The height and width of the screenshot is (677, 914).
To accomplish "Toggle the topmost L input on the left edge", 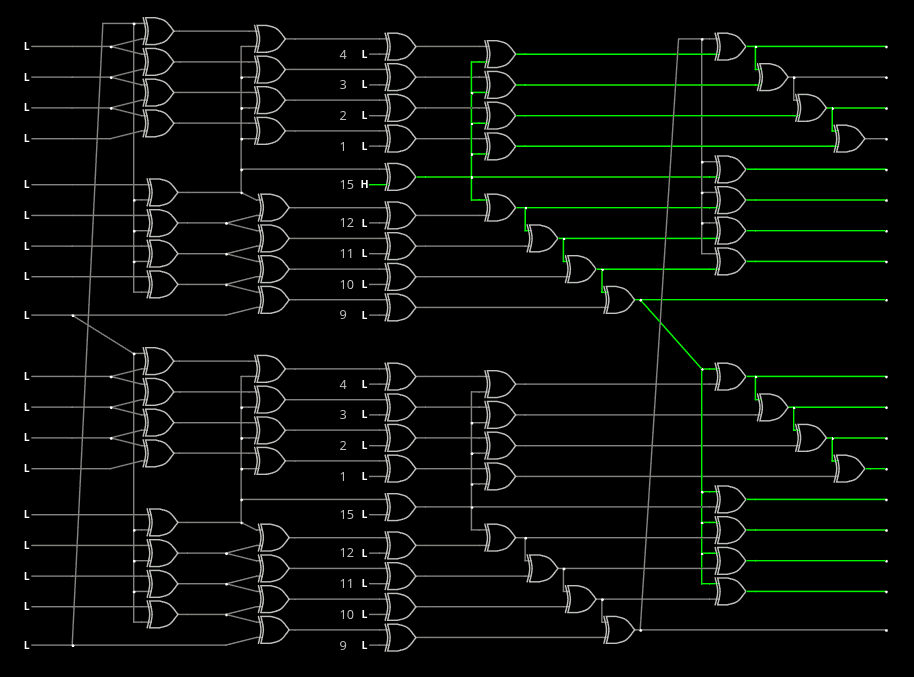I will 26,47.
